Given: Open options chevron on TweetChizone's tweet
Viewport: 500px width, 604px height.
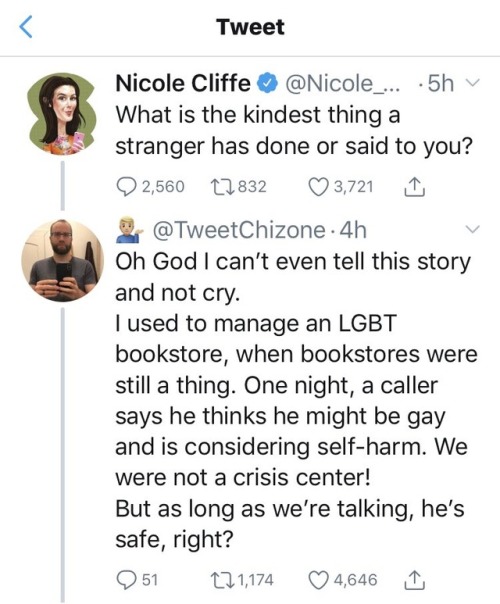Looking at the screenshot, I should coord(472,229).
